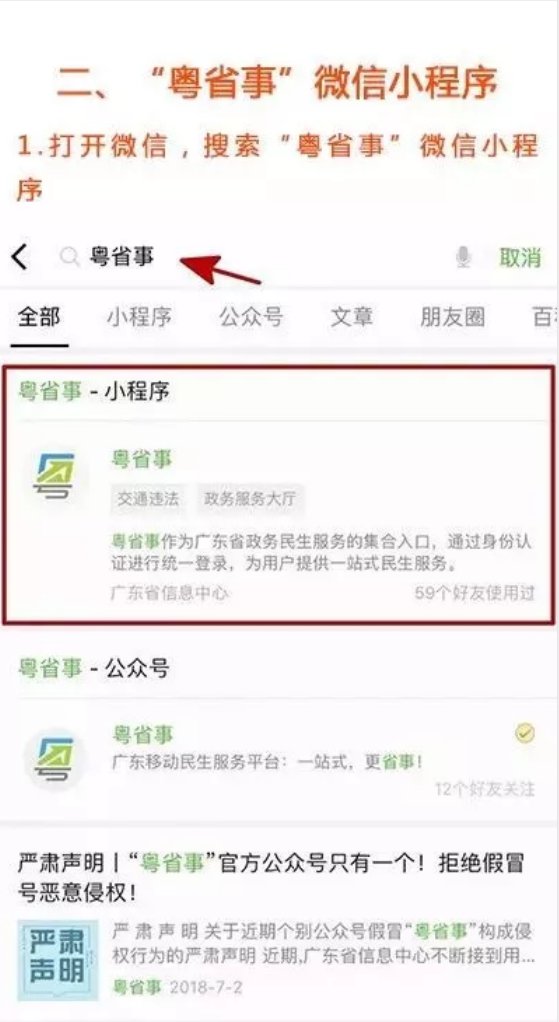The image size is (559, 1022).
Task: Tap the search magnifier icon
Action: pyautogui.click(x=70, y=257)
